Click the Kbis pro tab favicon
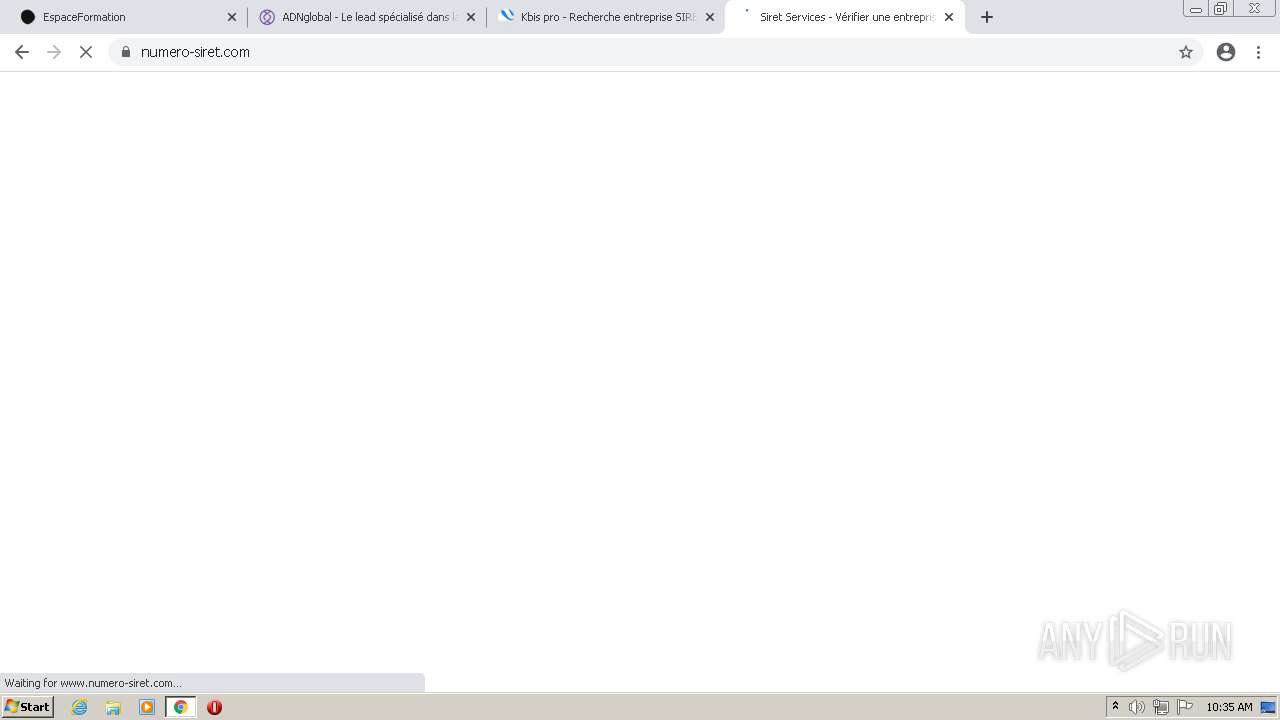Viewport: 1280px width, 720px height. [x=506, y=16]
